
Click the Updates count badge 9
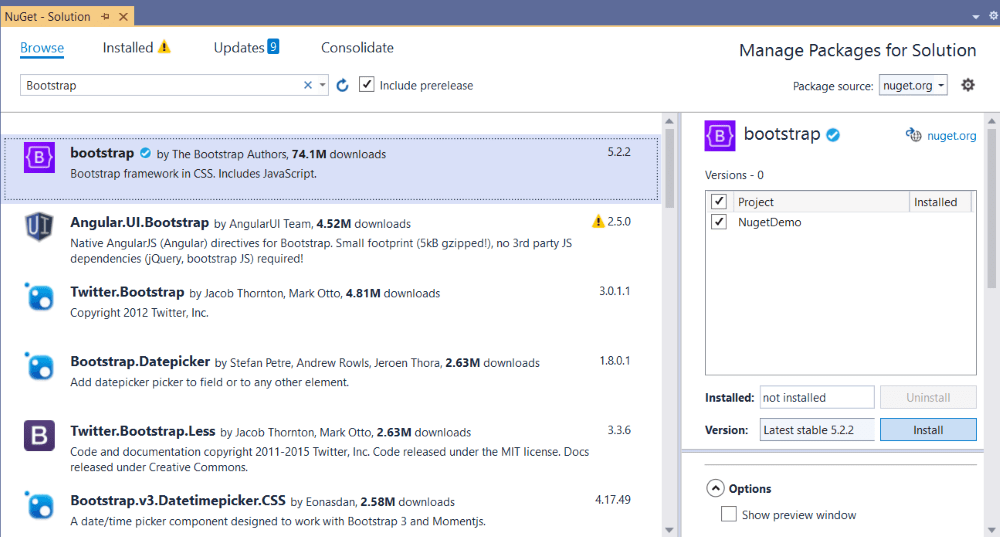(273, 47)
